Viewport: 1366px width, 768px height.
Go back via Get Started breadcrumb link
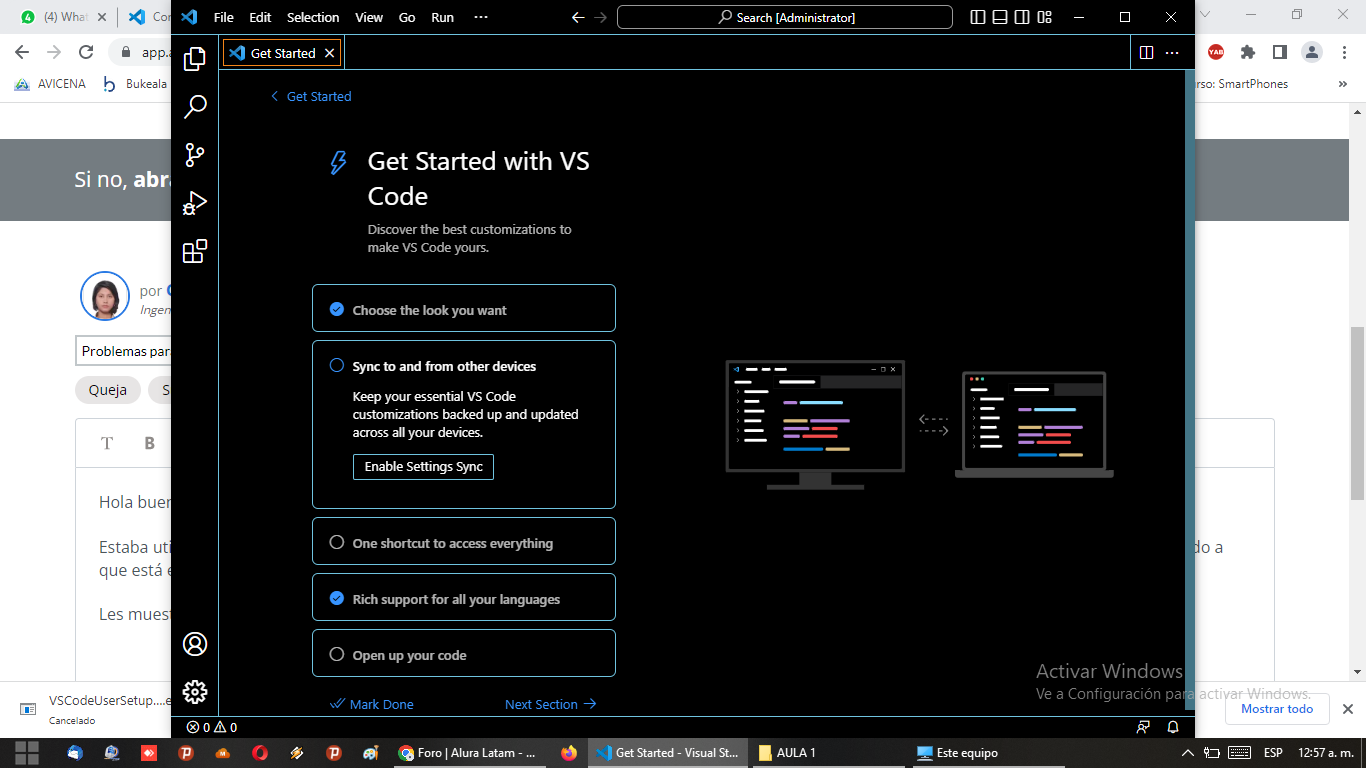pos(311,96)
